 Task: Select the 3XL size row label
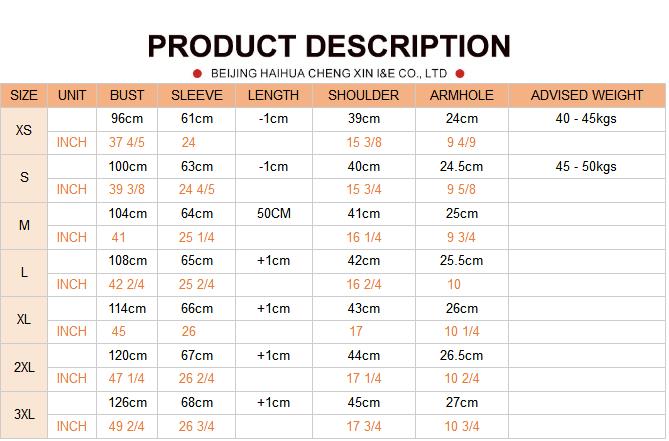click(24, 414)
